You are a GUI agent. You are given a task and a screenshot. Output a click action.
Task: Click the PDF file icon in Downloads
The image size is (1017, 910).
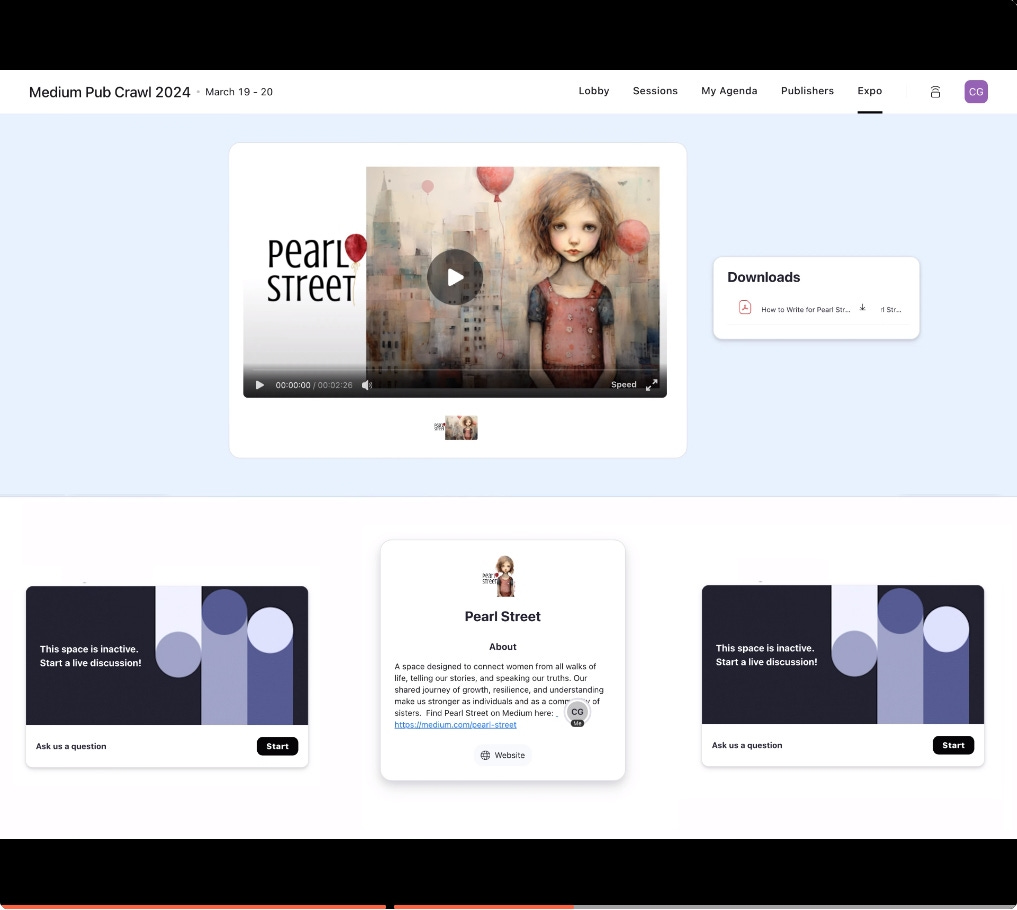745,307
